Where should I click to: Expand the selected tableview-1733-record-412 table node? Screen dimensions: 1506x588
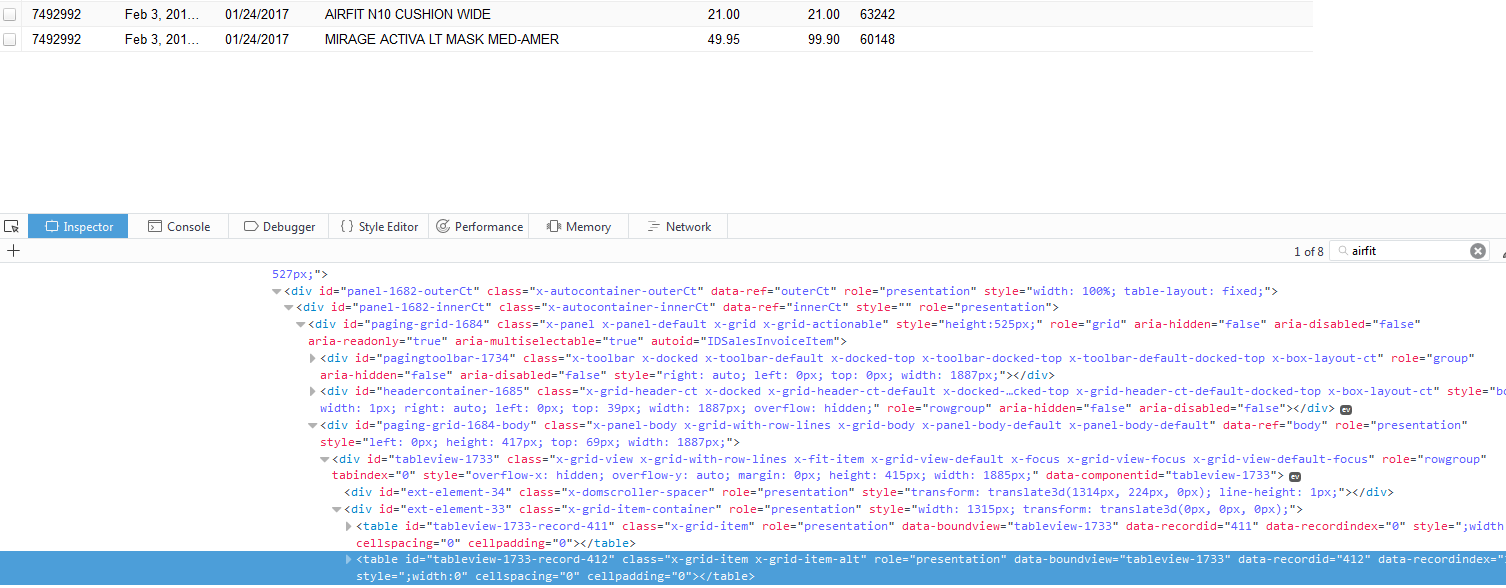[x=349, y=559]
